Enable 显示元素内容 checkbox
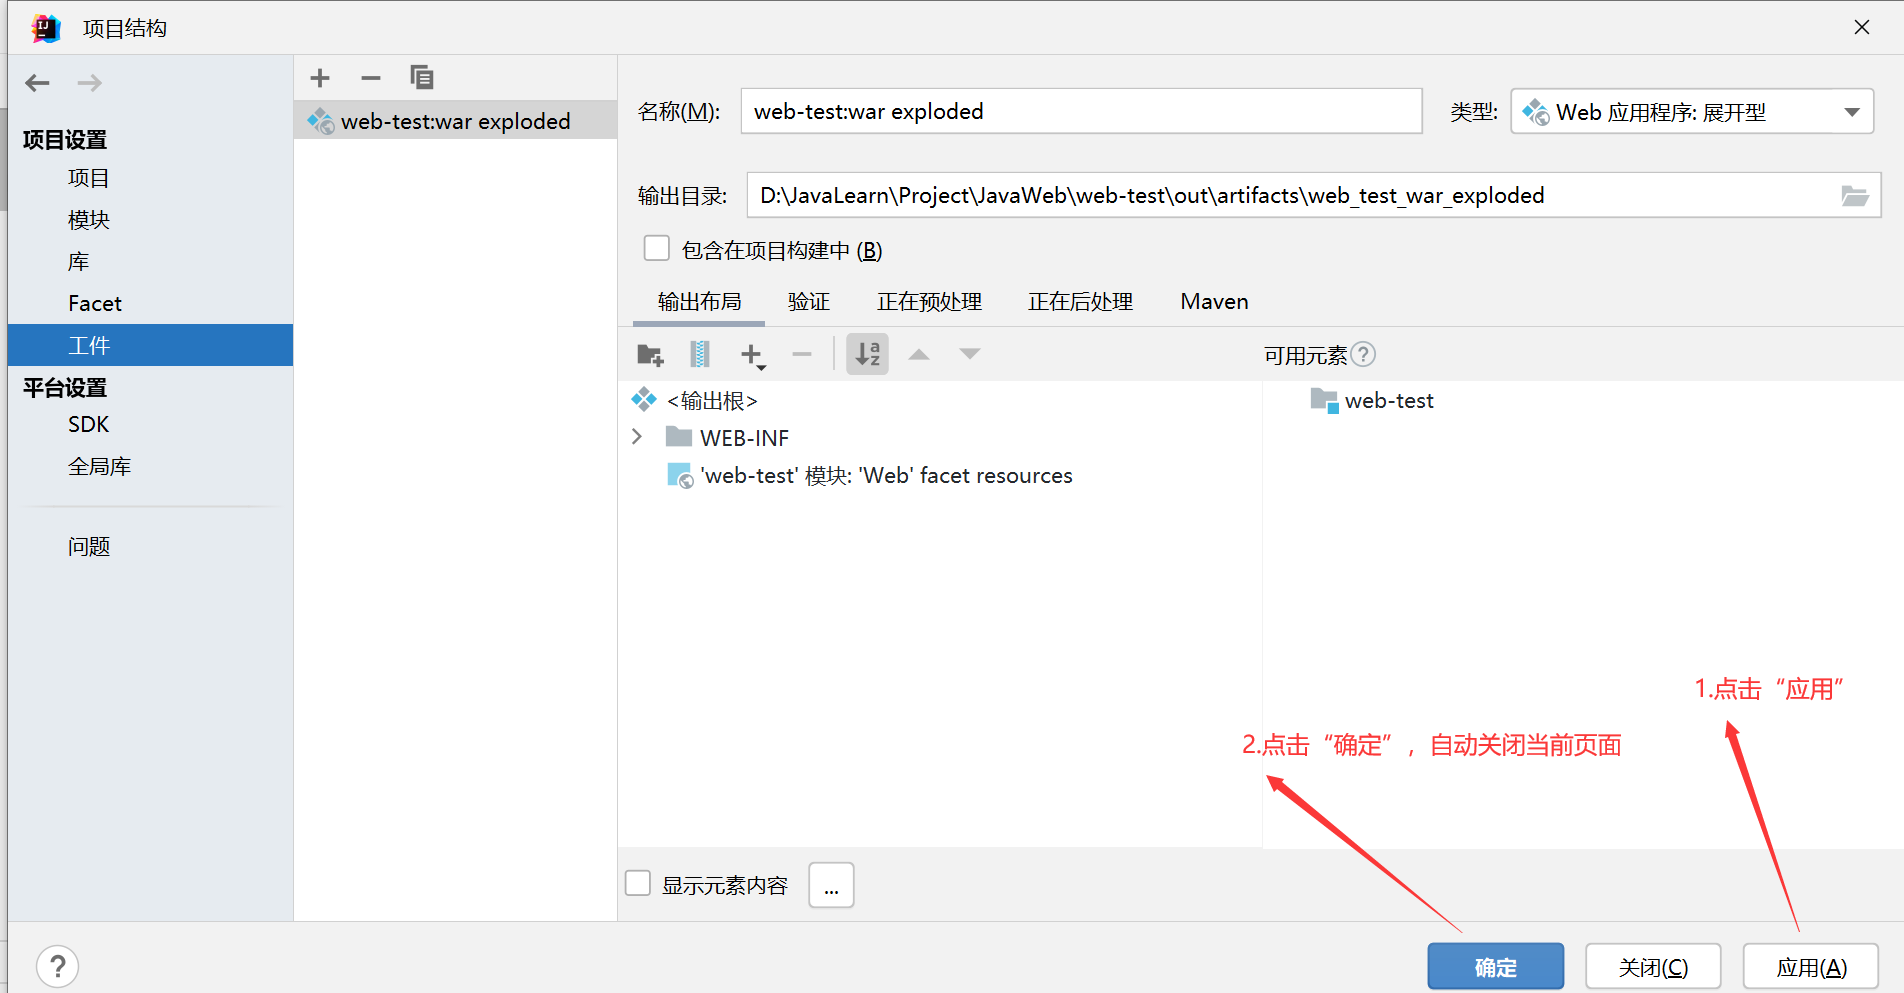 point(638,883)
